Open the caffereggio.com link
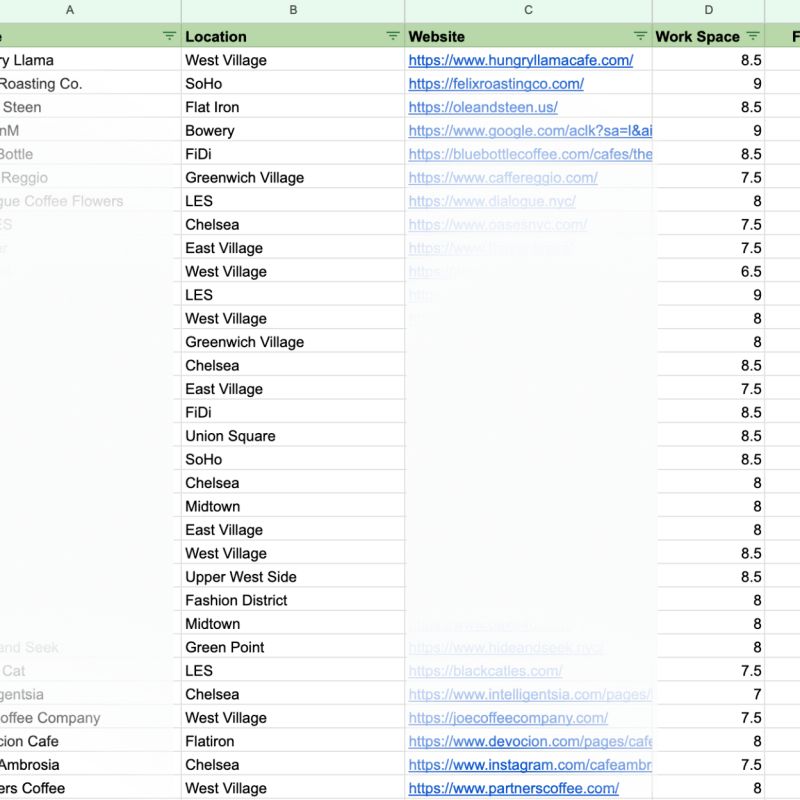The height and width of the screenshot is (800, 800). coord(503,178)
